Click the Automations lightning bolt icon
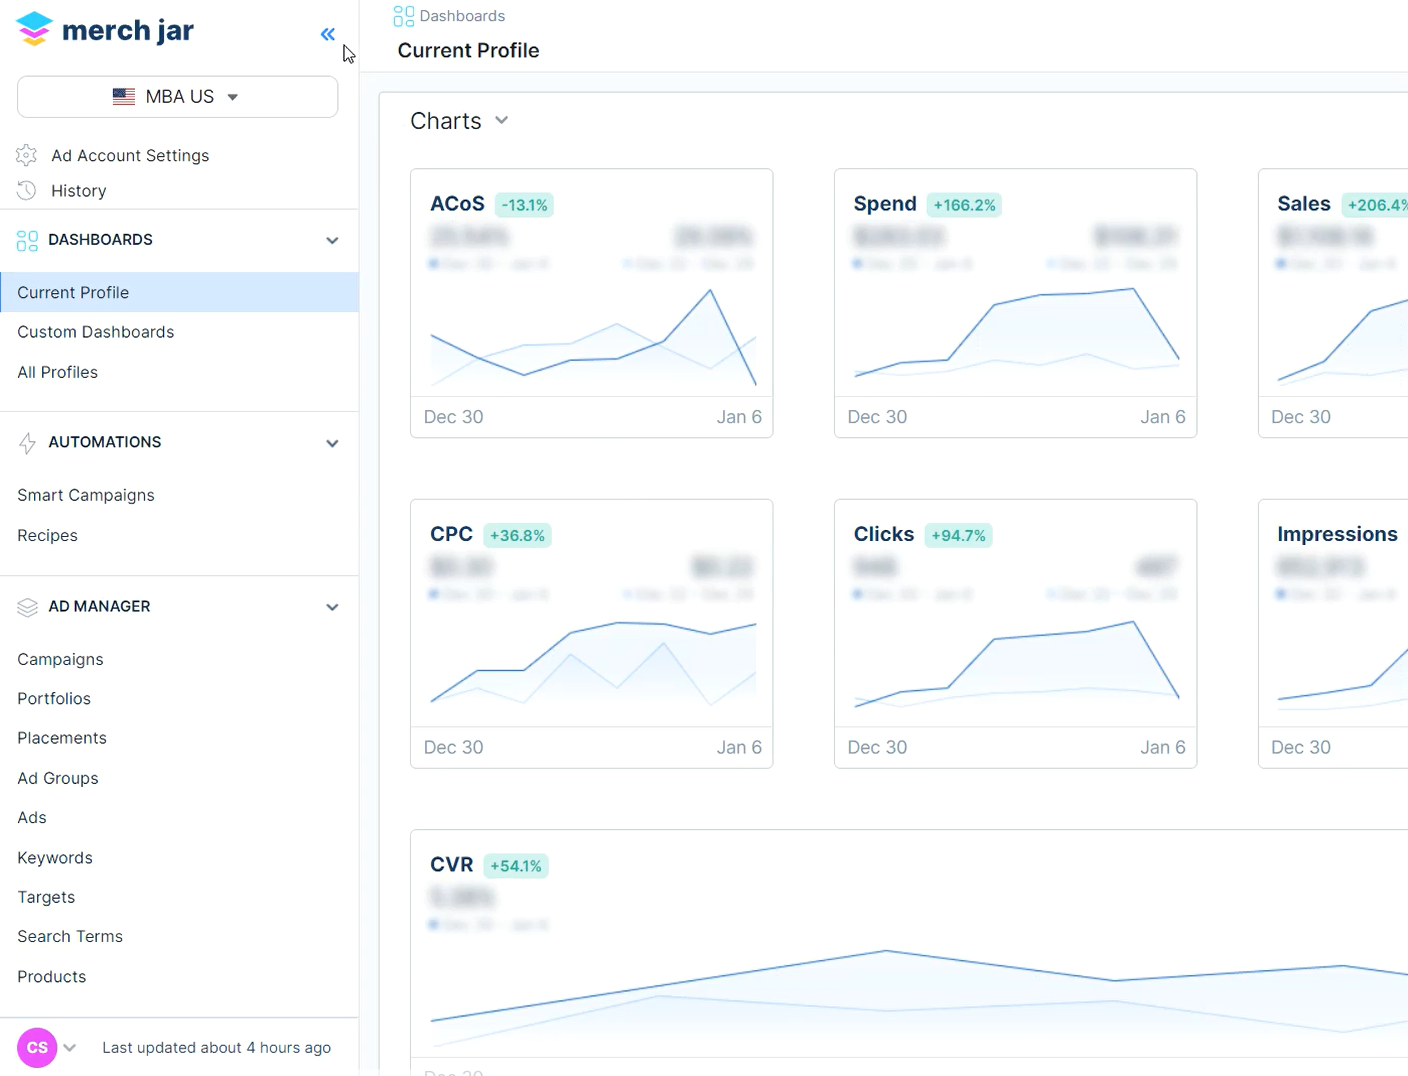Viewport: 1408px width, 1076px height. pos(27,443)
